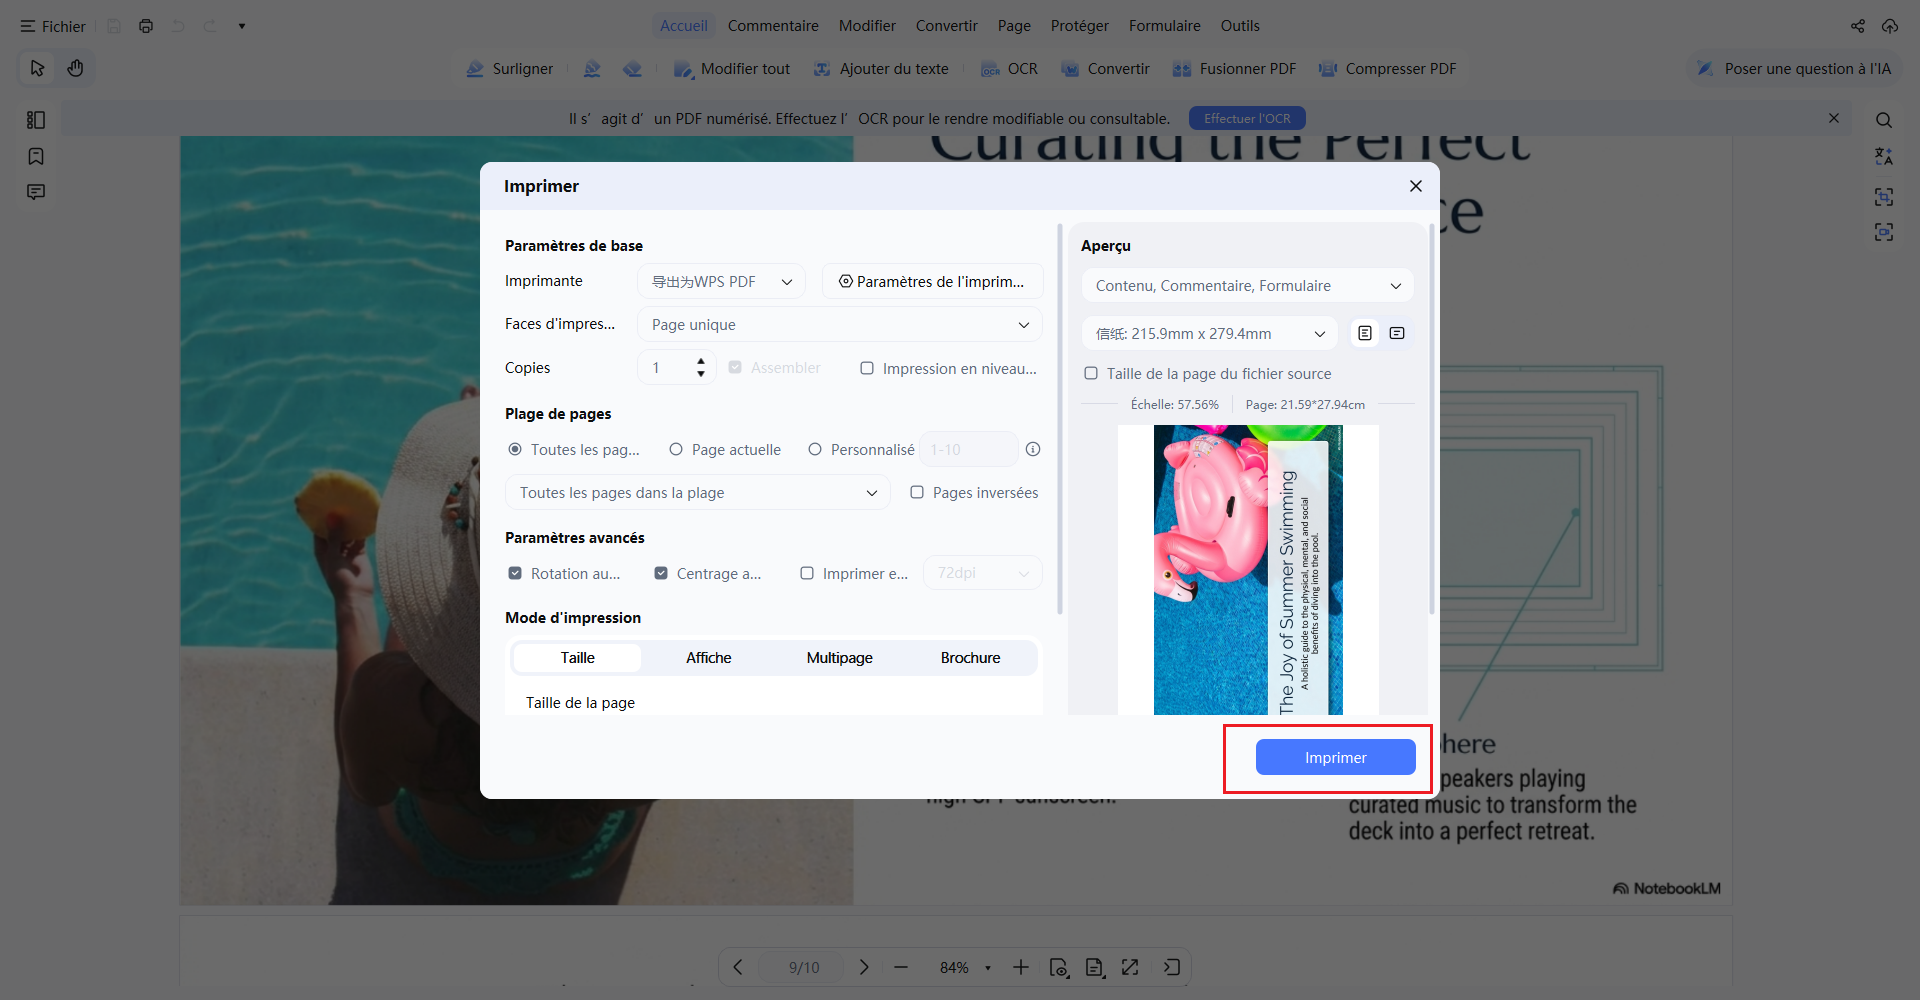Click the fullscreen expand icon in bottom bar

coord(1130,967)
